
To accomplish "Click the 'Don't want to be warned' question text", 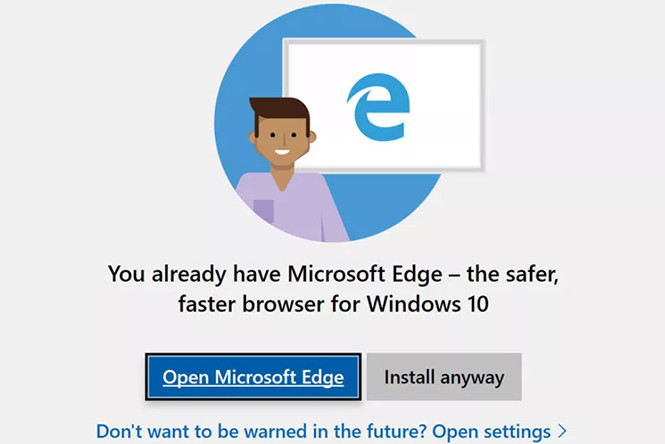I will pos(261,431).
